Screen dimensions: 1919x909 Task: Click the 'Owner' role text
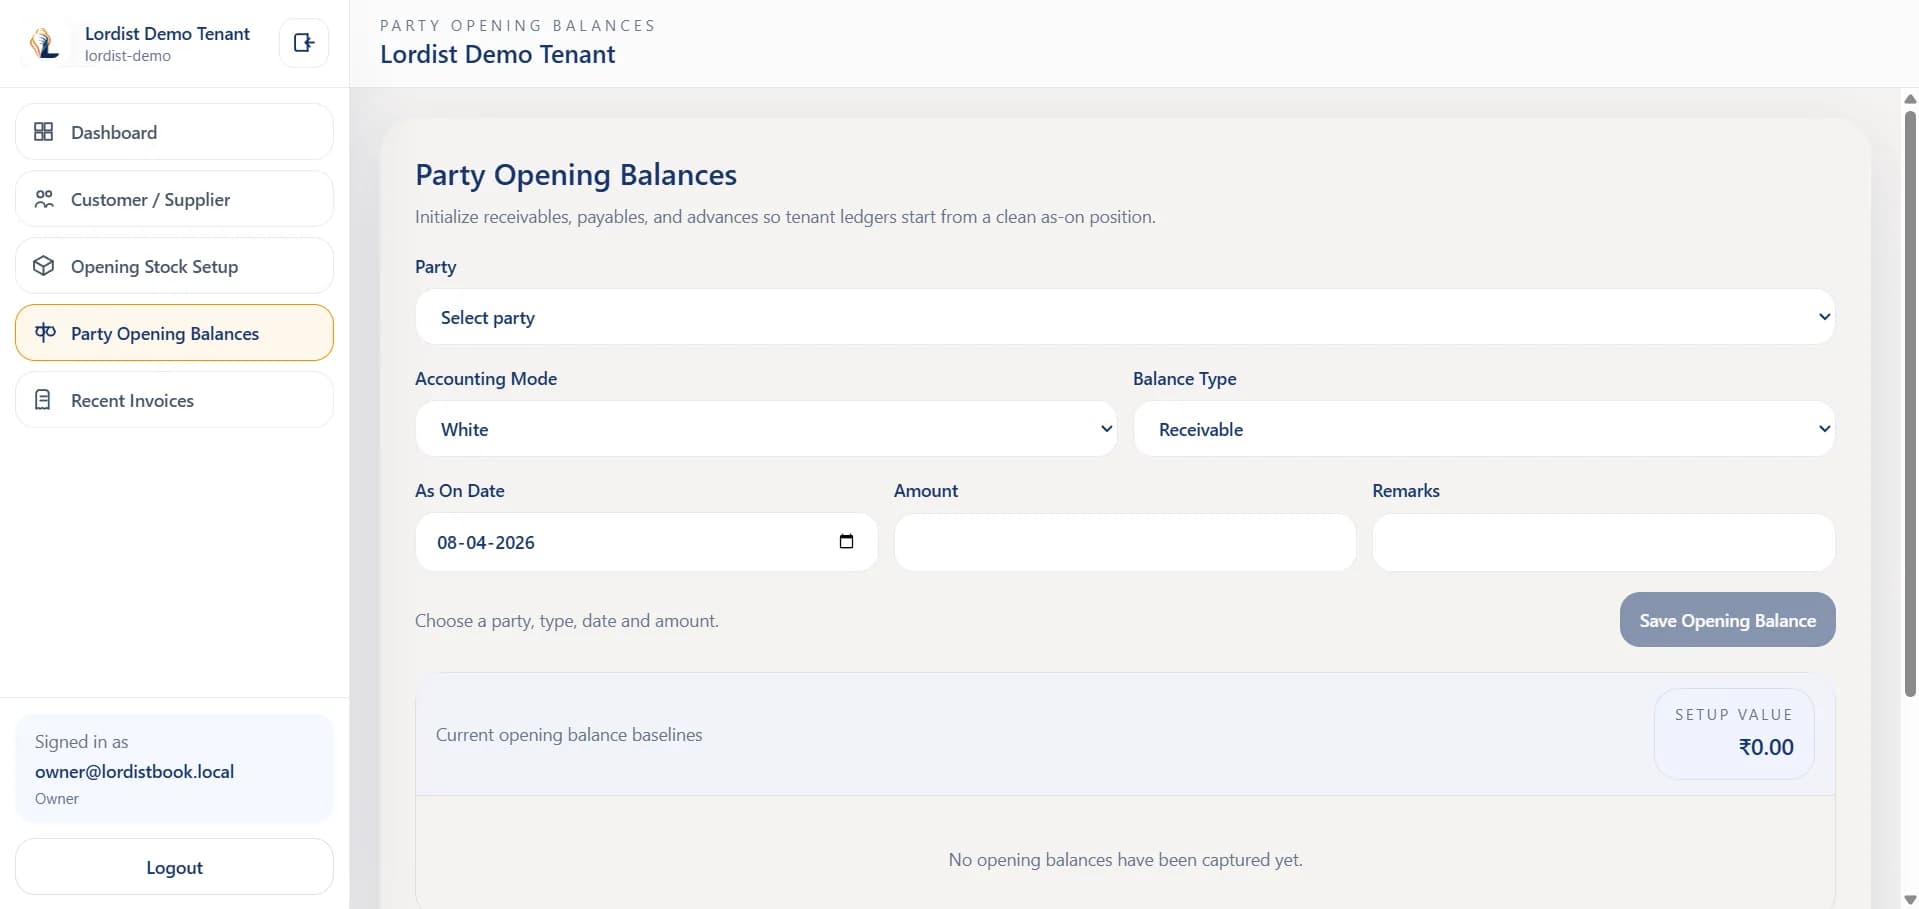(57, 798)
